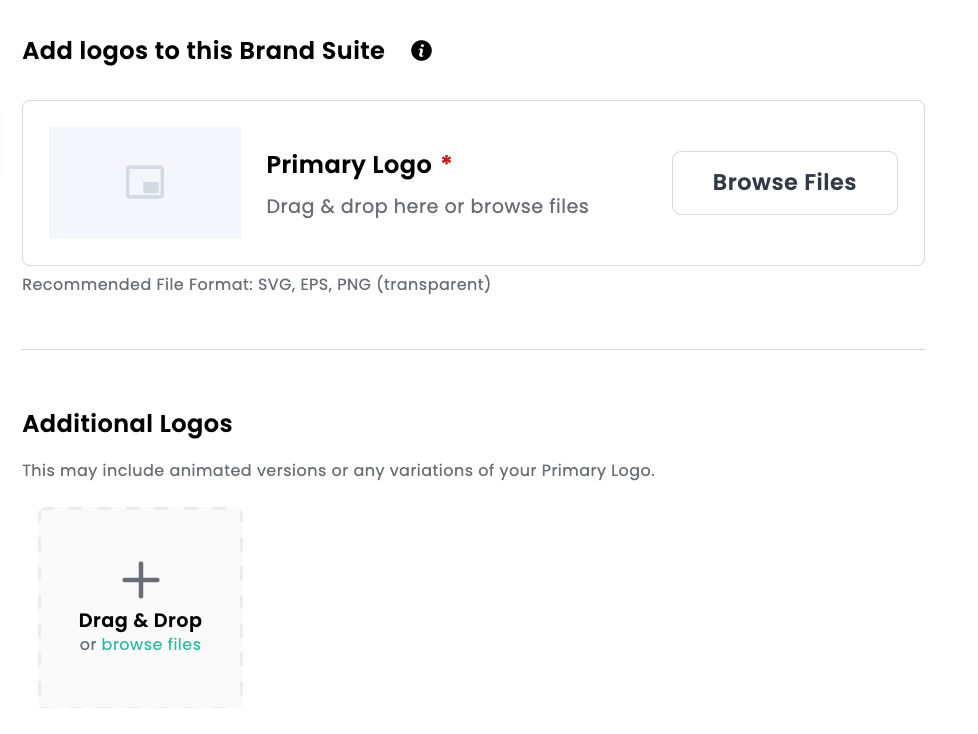
Task: Select the gray Primary Logo preview thumbnail
Action: (145, 183)
